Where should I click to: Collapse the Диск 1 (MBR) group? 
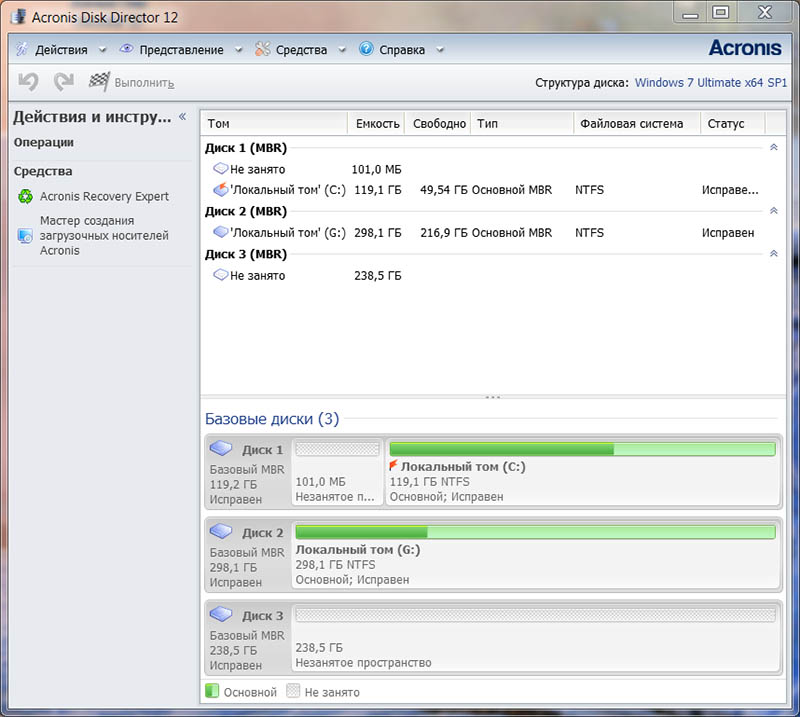pos(773,147)
